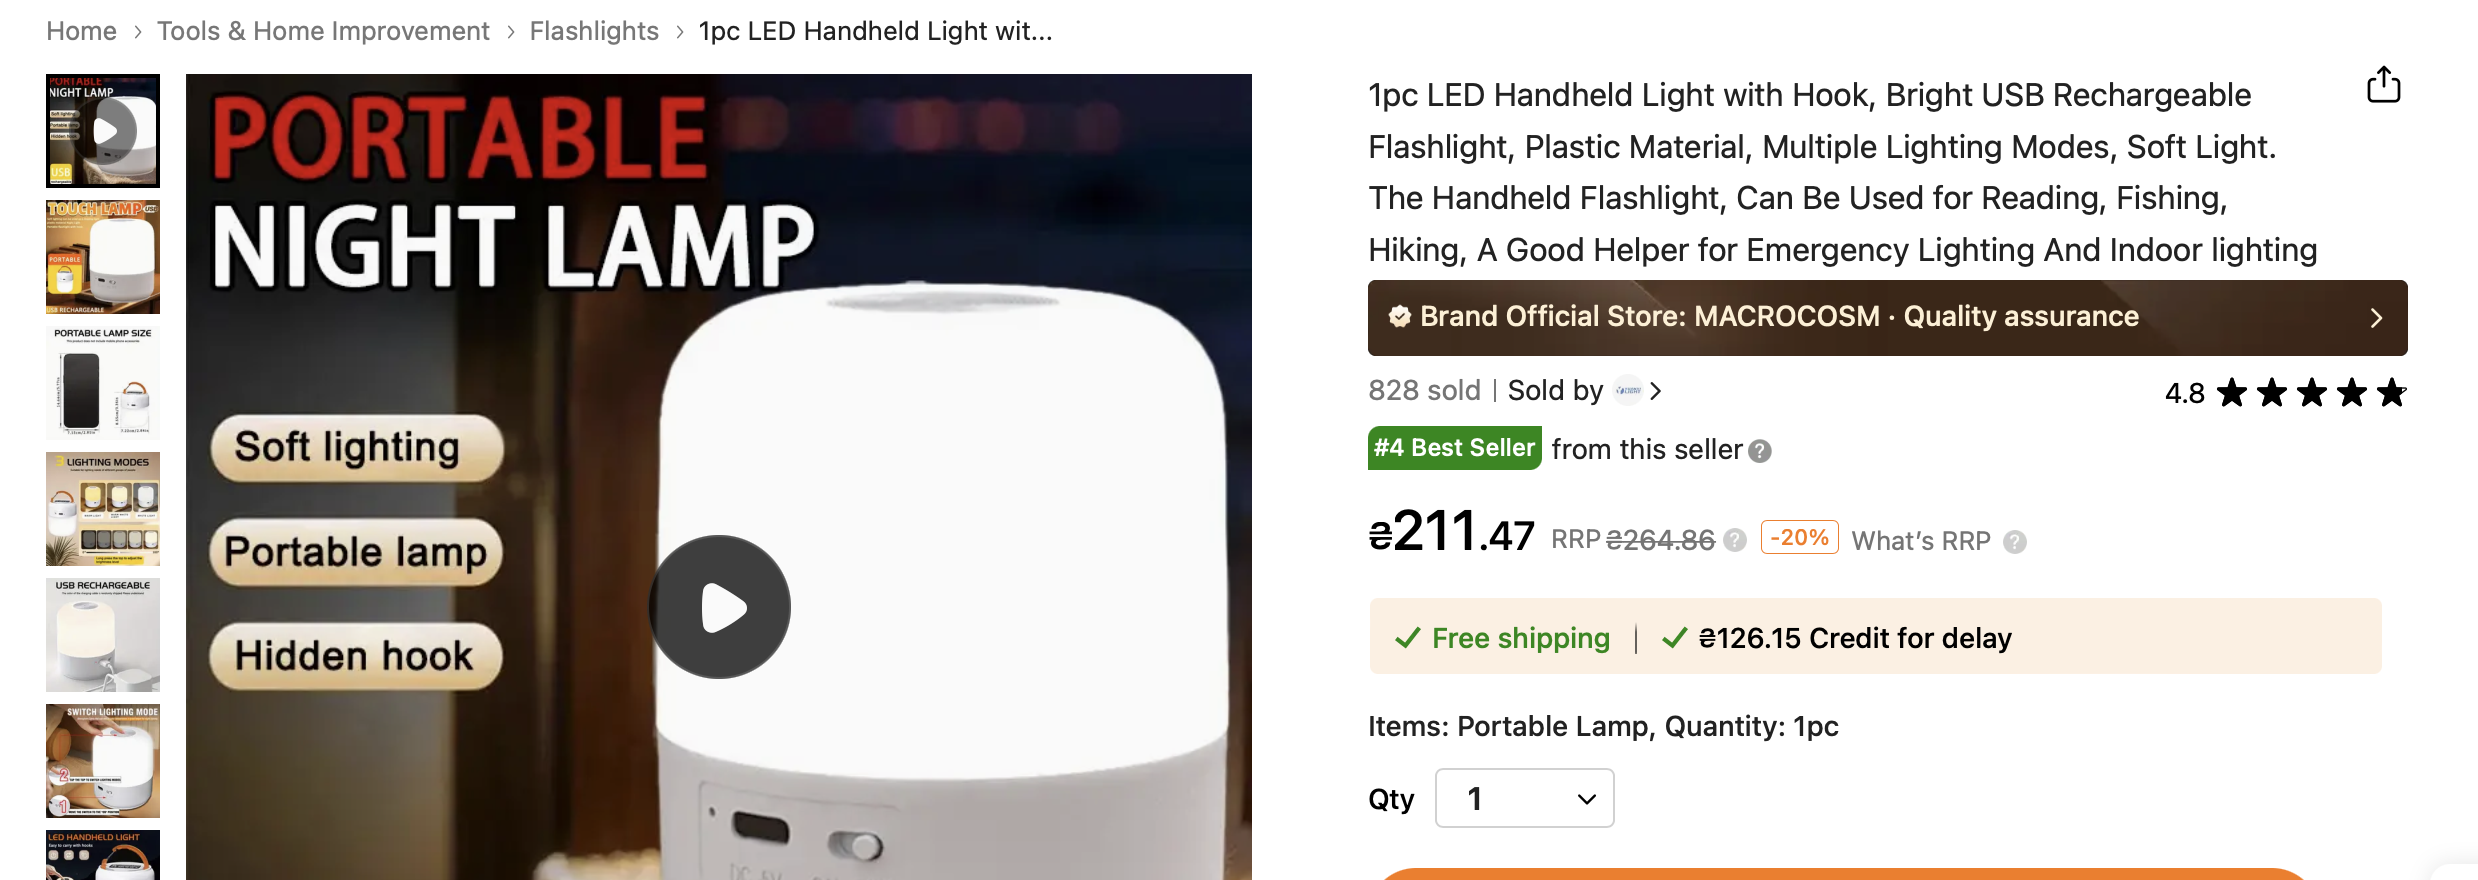The width and height of the screenshot is (2478, 880).
Task: Open the Switch Lighting Mode thumbnail
Action: click(x=103, y=761)
